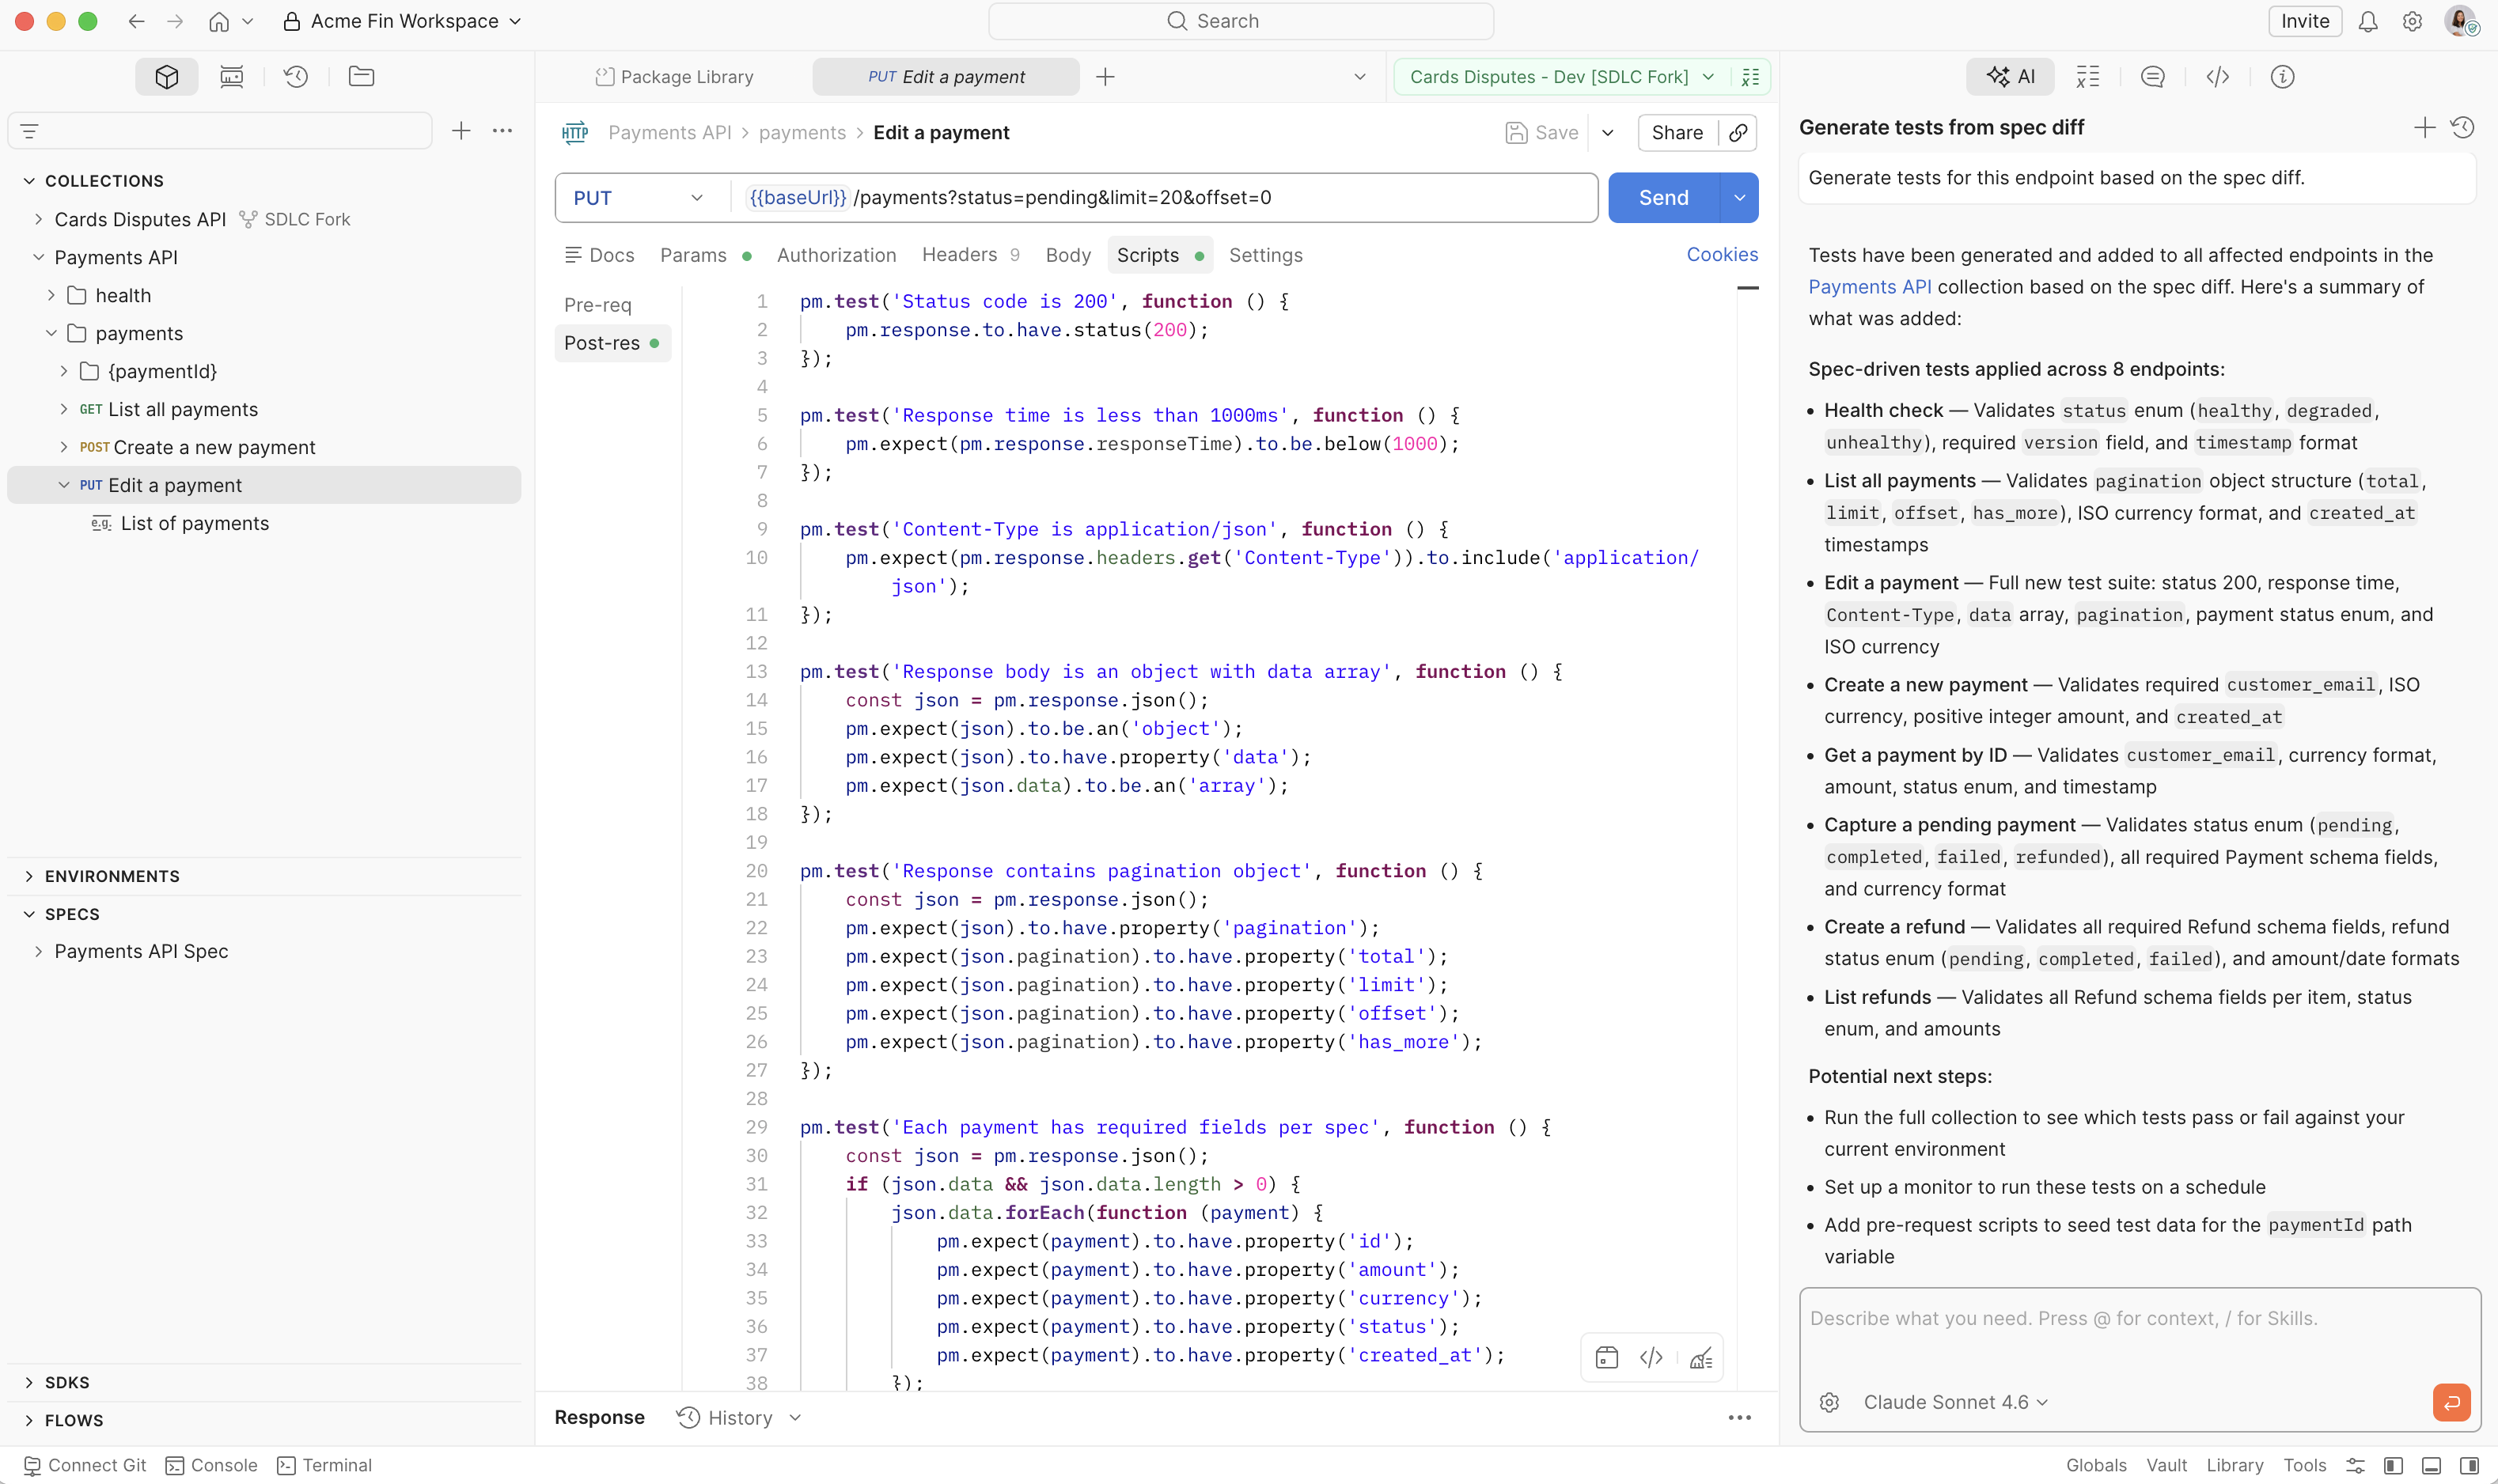
Task: Go forward with the right arrow
Action: (x=175, y=21)
